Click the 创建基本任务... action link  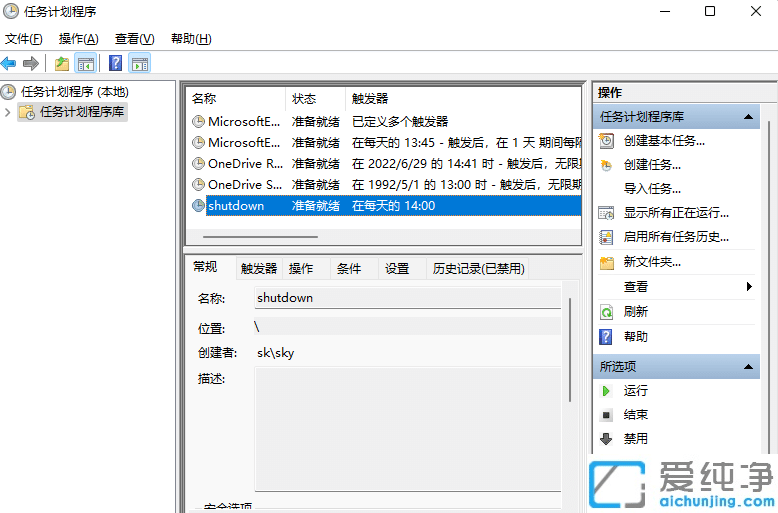point(664,141)
